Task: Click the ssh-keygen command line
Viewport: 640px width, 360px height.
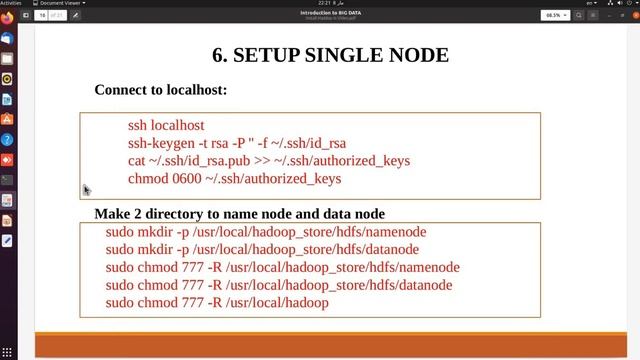Action: [237, 143]
